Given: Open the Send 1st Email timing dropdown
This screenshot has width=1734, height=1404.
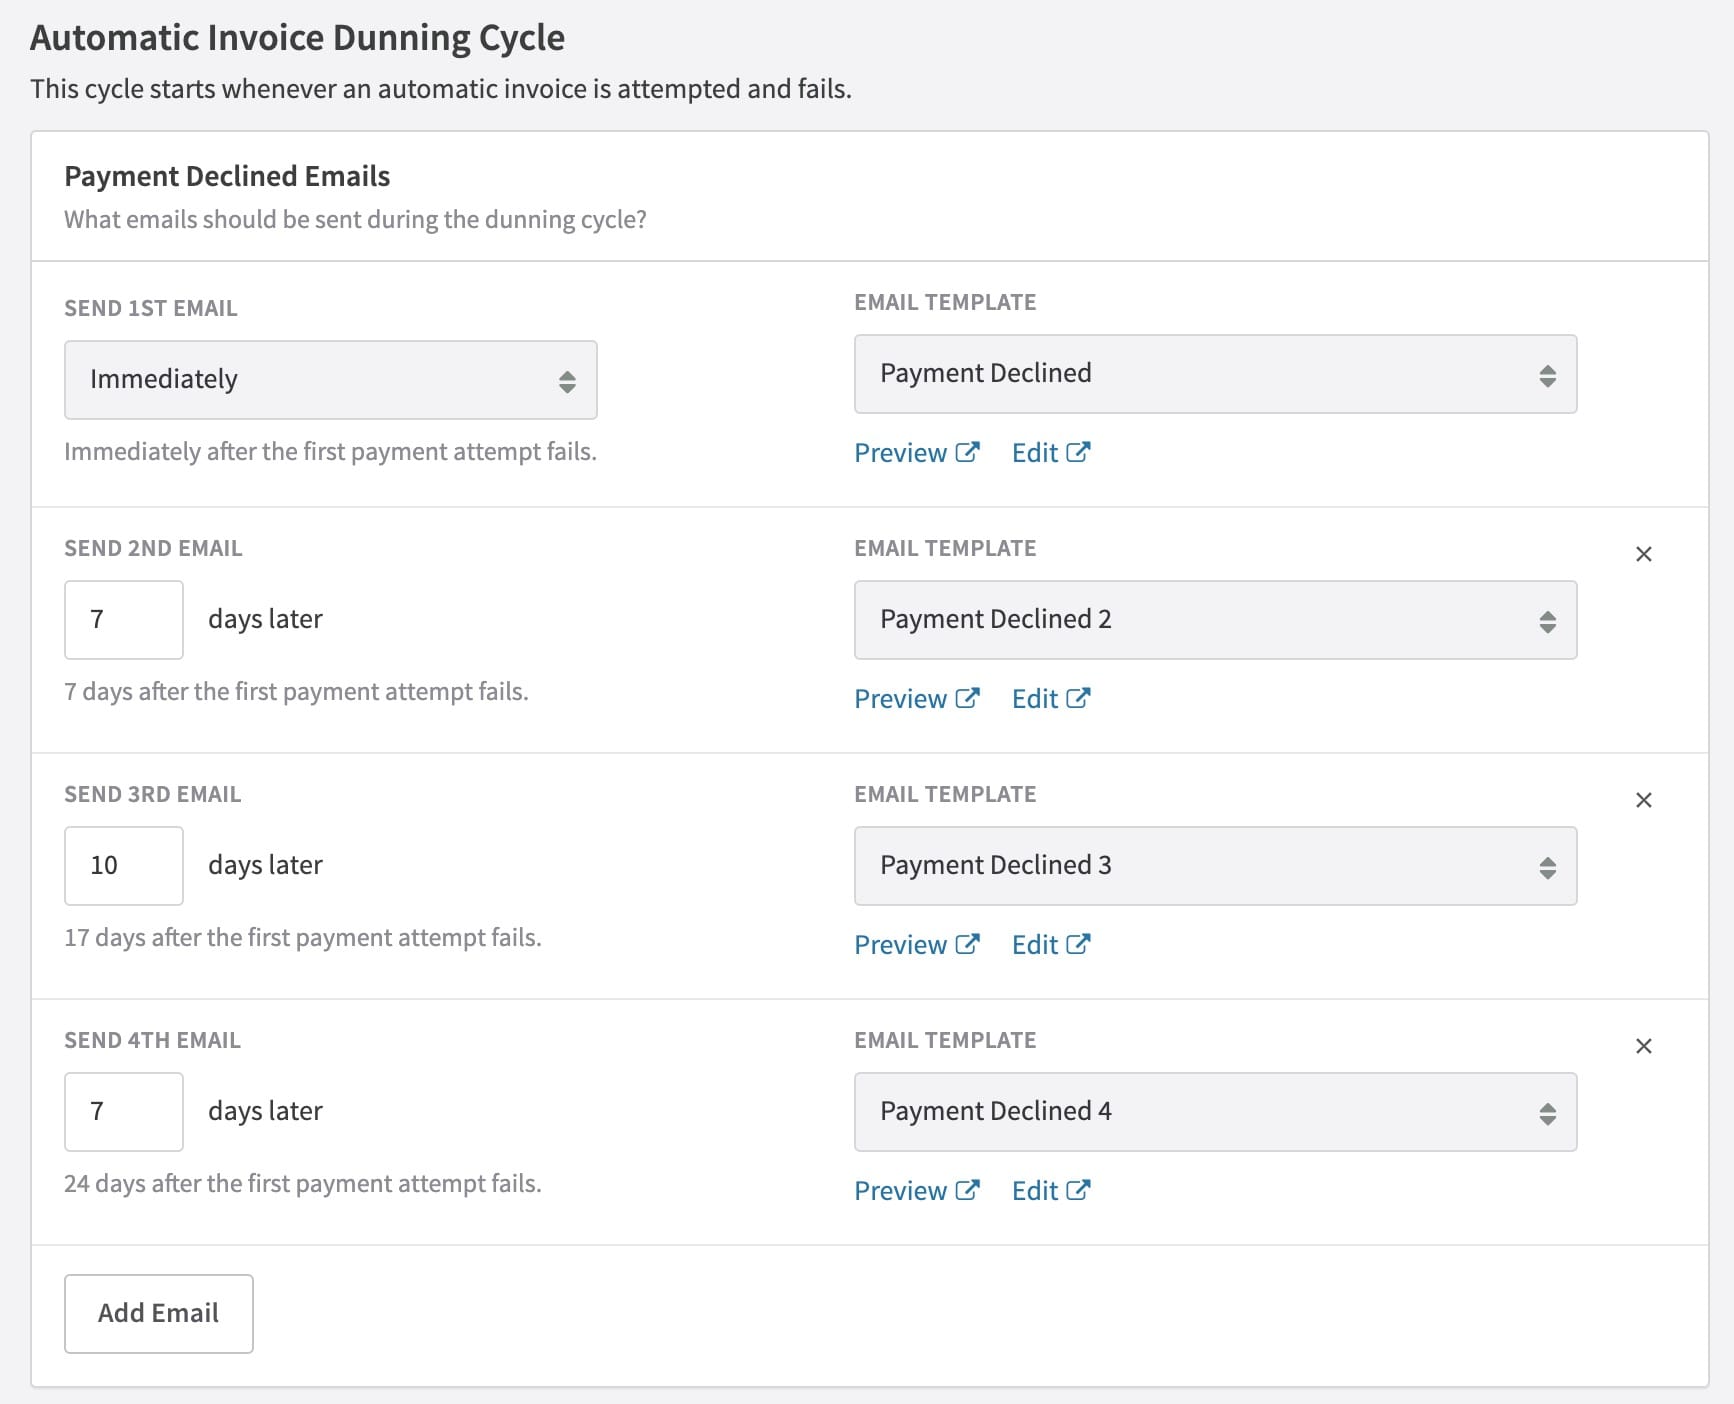Looking at the screenshot, I should [x=330, y=380].
